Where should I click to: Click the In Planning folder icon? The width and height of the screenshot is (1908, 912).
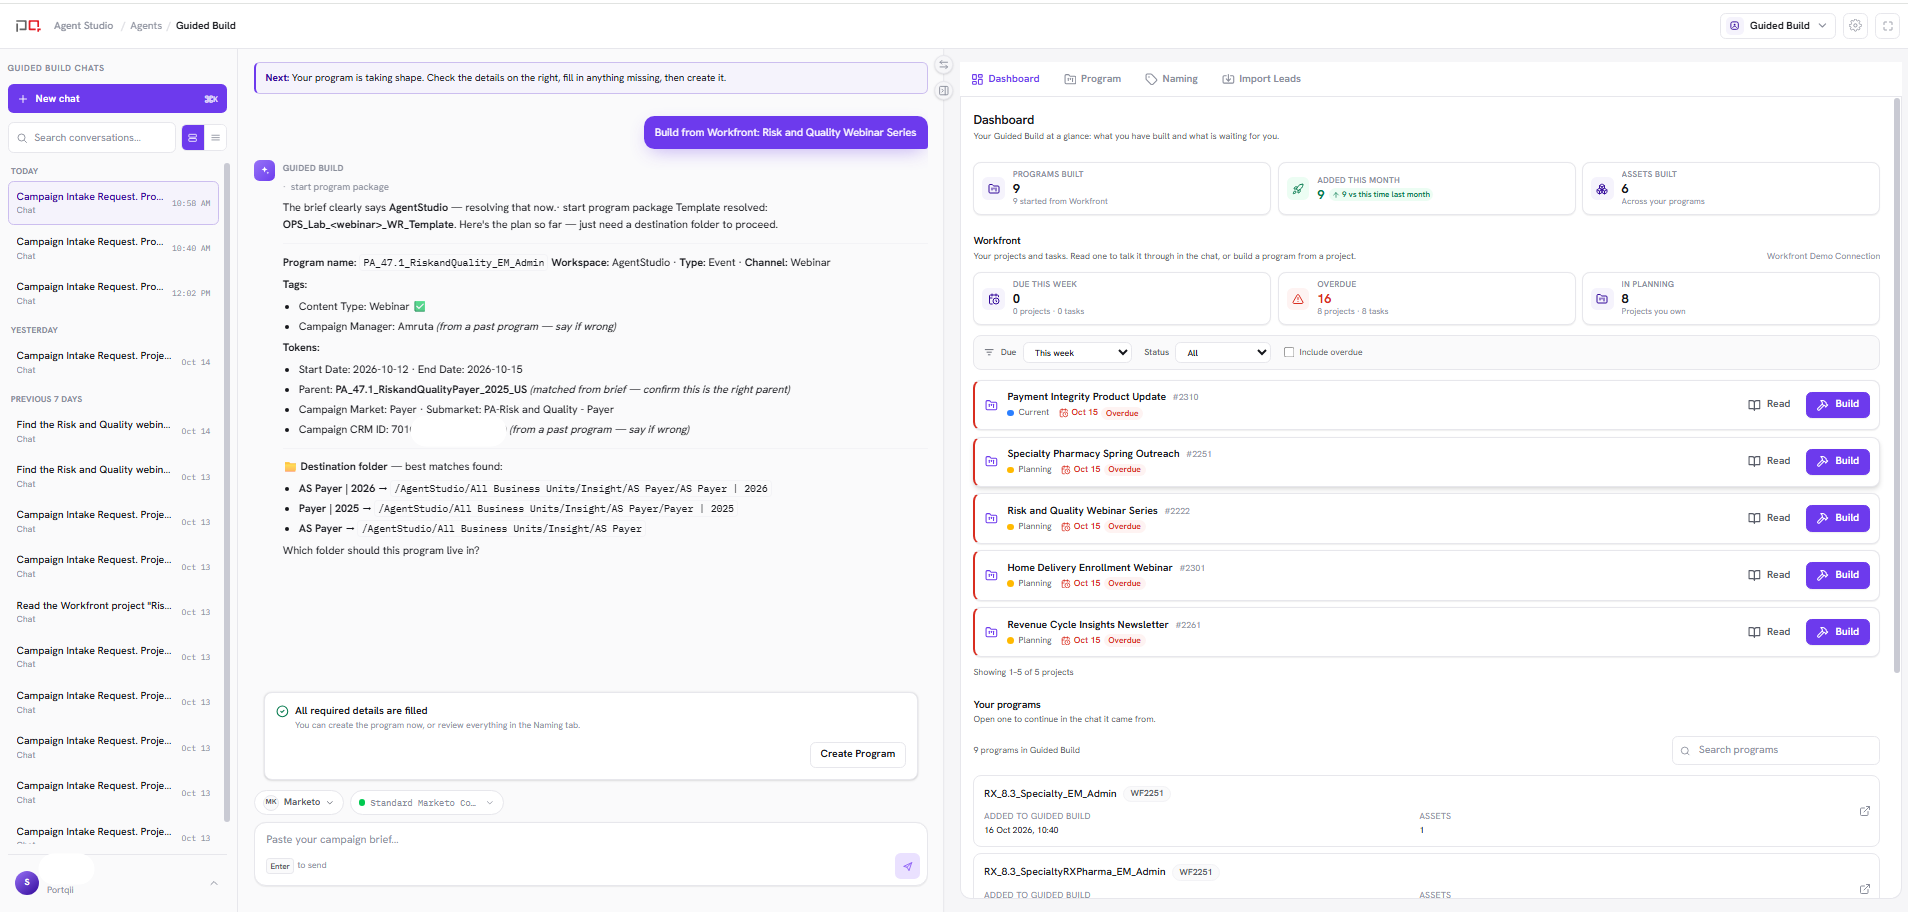(x=1602, y=299)
